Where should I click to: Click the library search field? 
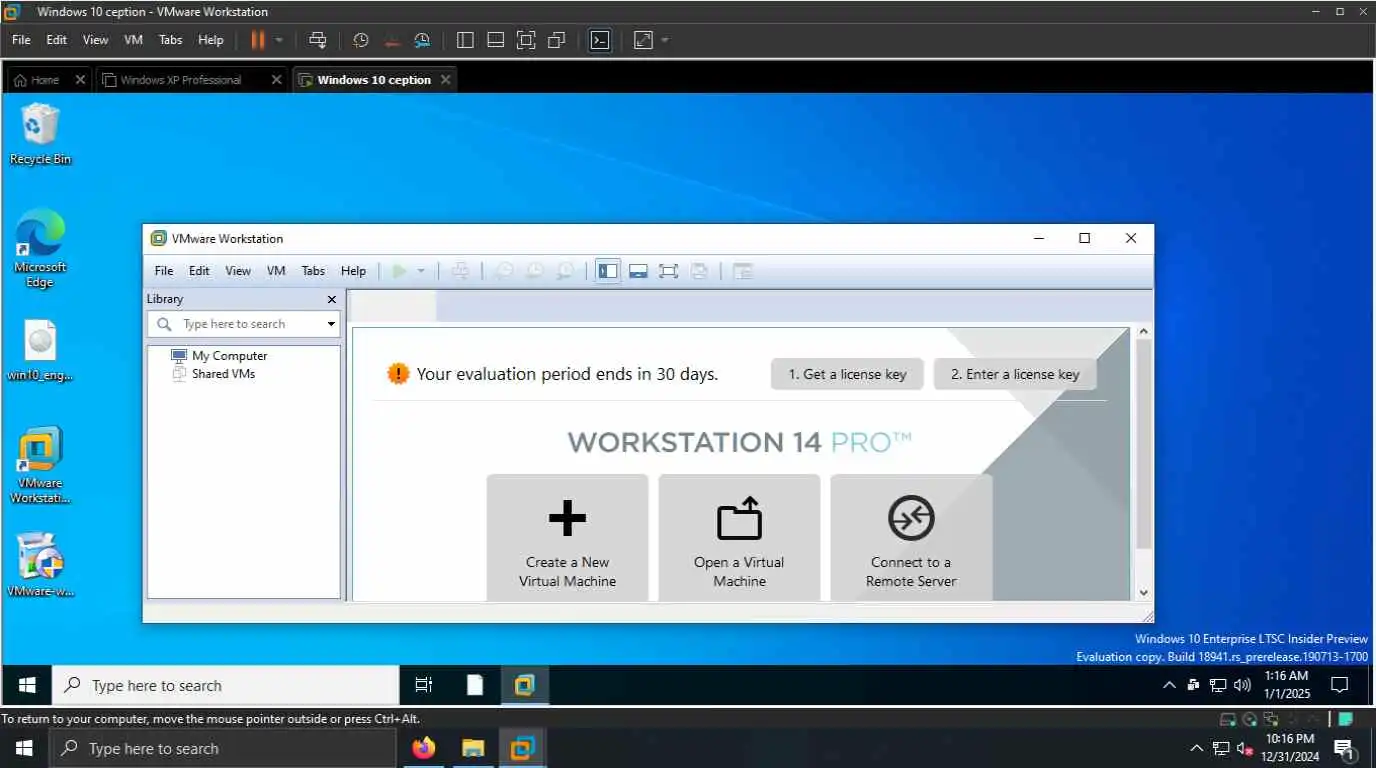(x=244, y=324)
